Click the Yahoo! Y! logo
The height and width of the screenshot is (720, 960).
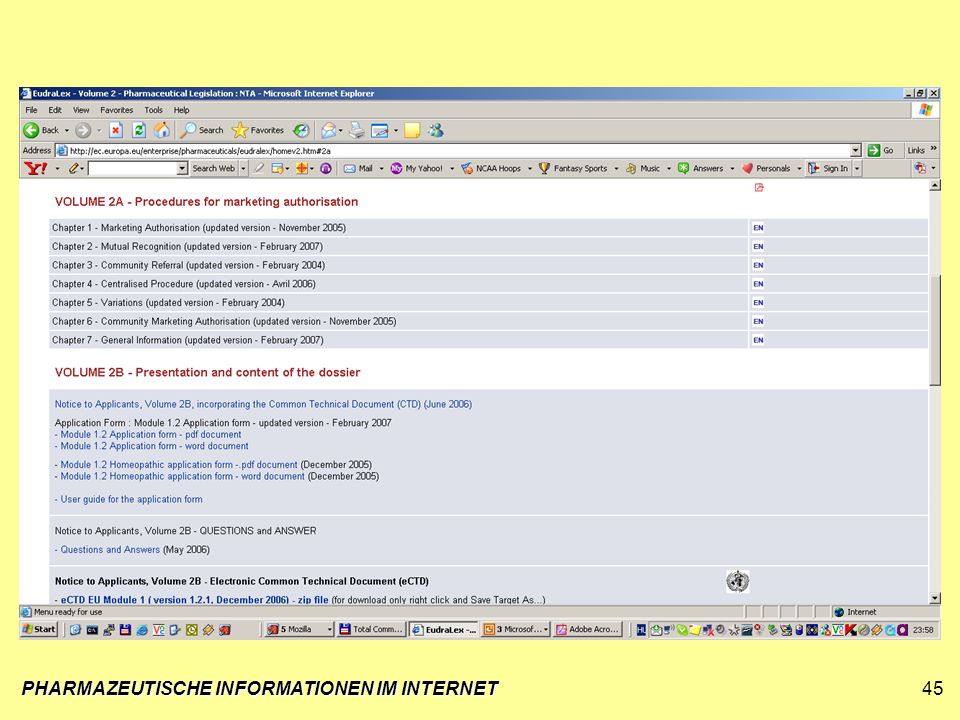point(36,168)
